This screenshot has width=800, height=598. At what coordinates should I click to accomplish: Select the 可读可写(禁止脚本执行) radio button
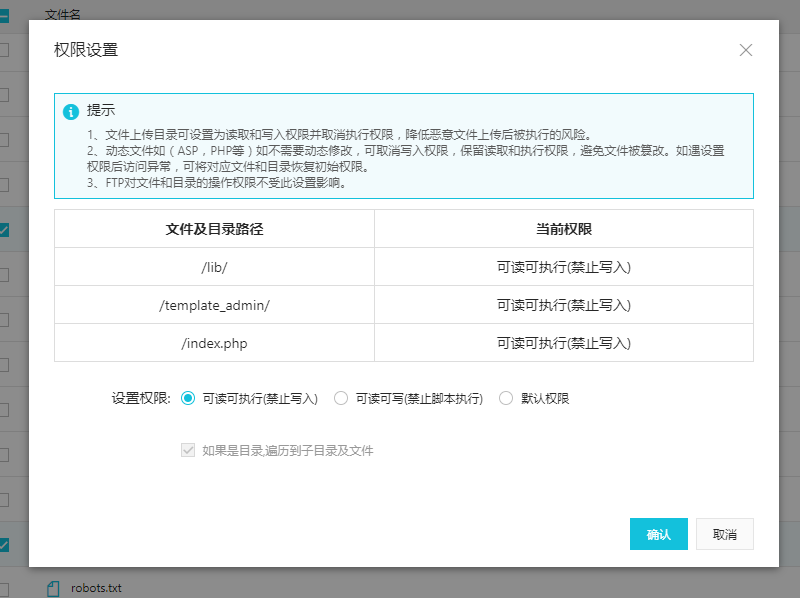(x=340, y=397)
